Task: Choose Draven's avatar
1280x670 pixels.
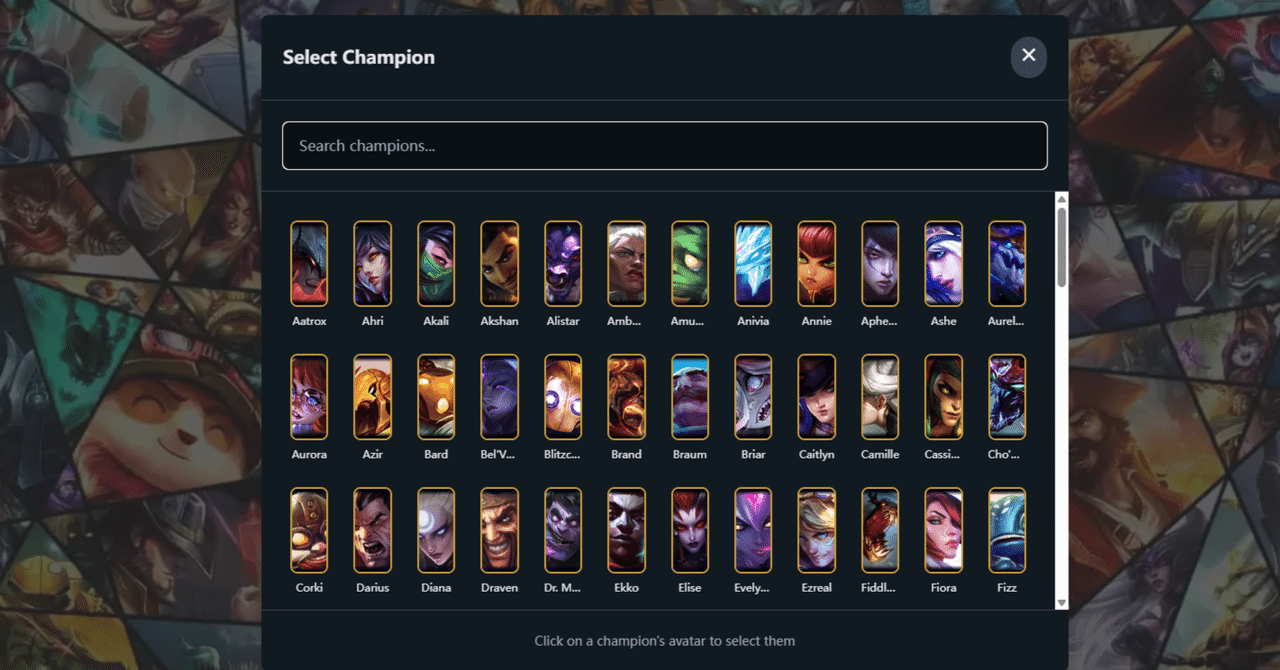Action: [499, 530]
